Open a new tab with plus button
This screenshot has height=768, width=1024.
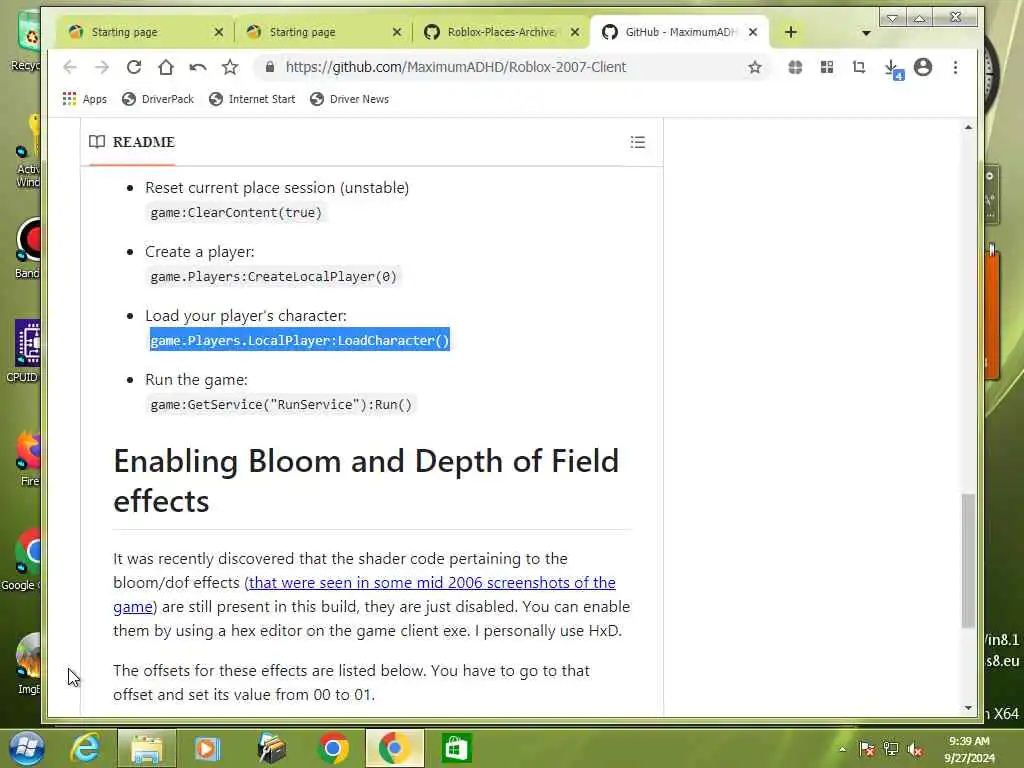tap(790, 32)
